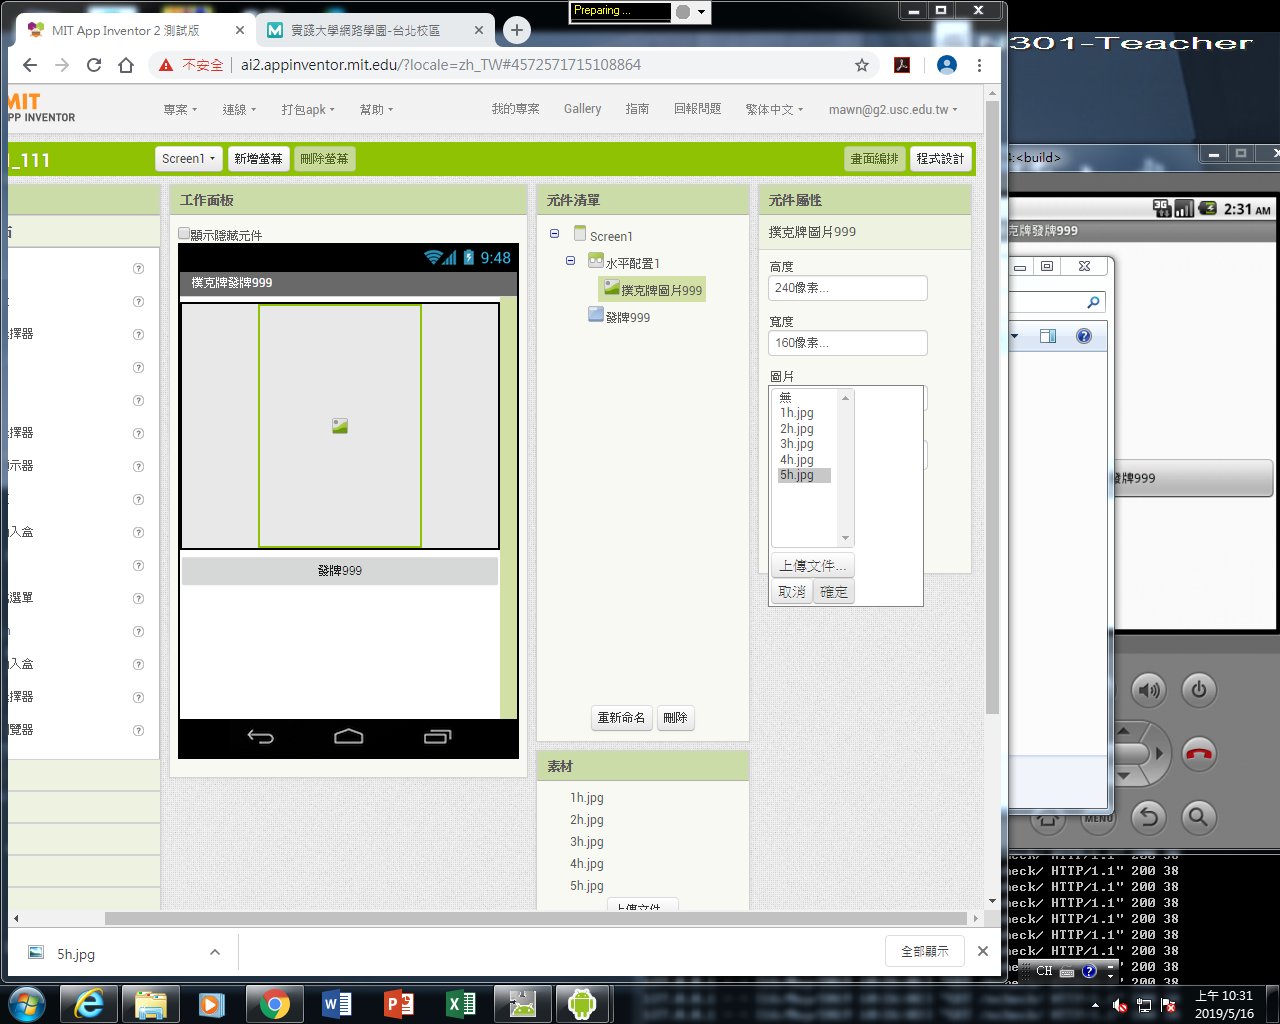Open the 打包apk menu
Image resolution: width=1280 pixels, height=1024 pixels.
(307, 110)
